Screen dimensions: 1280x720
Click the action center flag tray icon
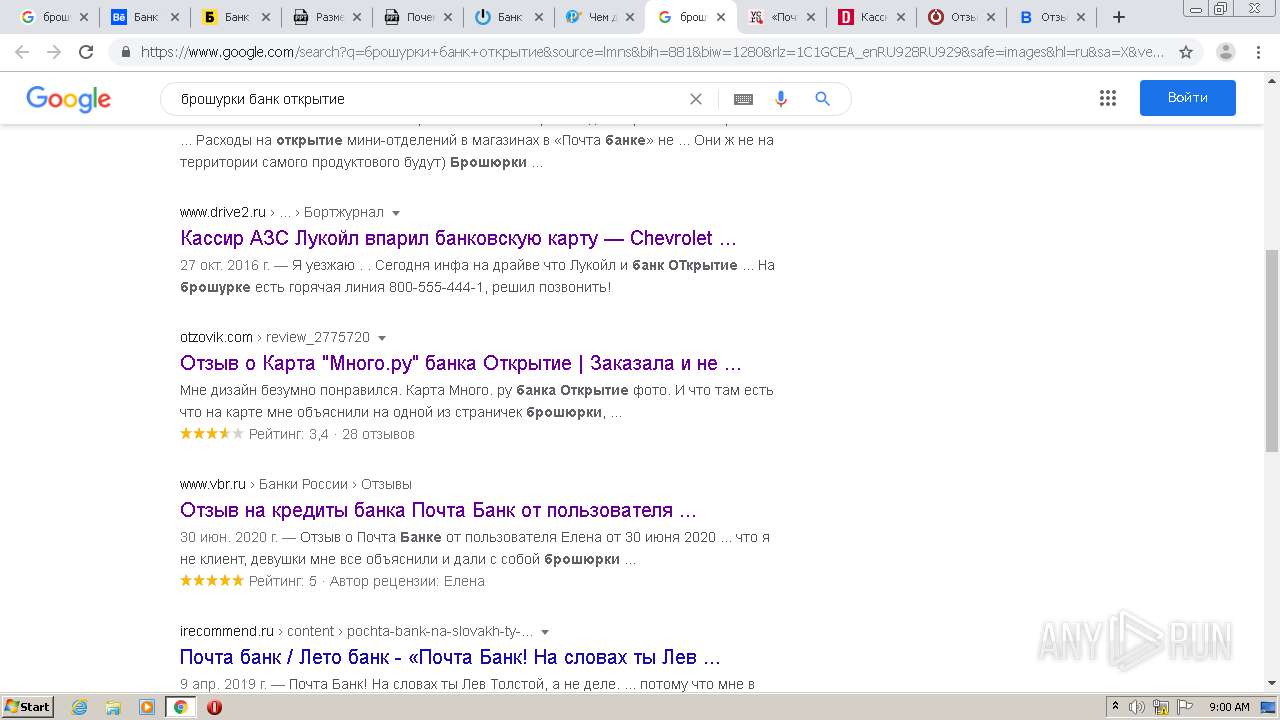1184,707
